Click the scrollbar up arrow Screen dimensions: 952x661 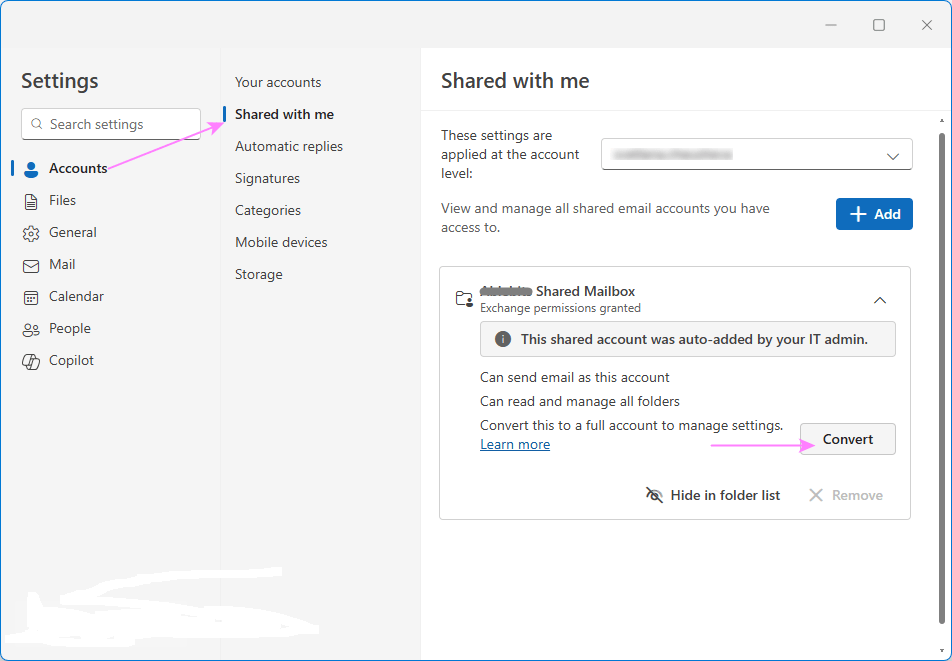pyautogui.click(x=942, y=120)
